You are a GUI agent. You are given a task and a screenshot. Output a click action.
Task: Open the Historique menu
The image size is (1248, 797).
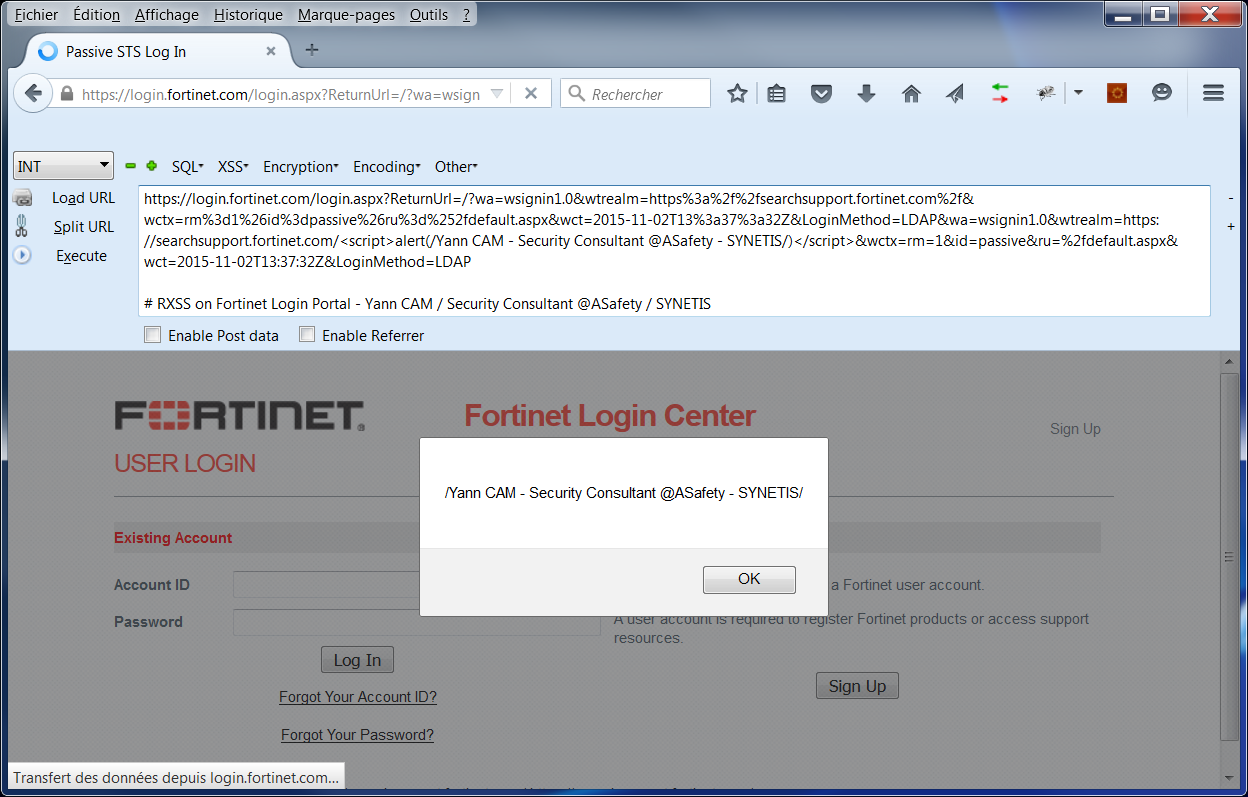pos(248,15)
